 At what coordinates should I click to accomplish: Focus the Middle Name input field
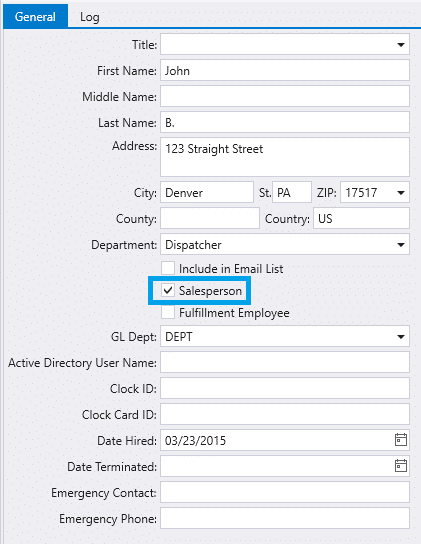[x=285, y=96]
